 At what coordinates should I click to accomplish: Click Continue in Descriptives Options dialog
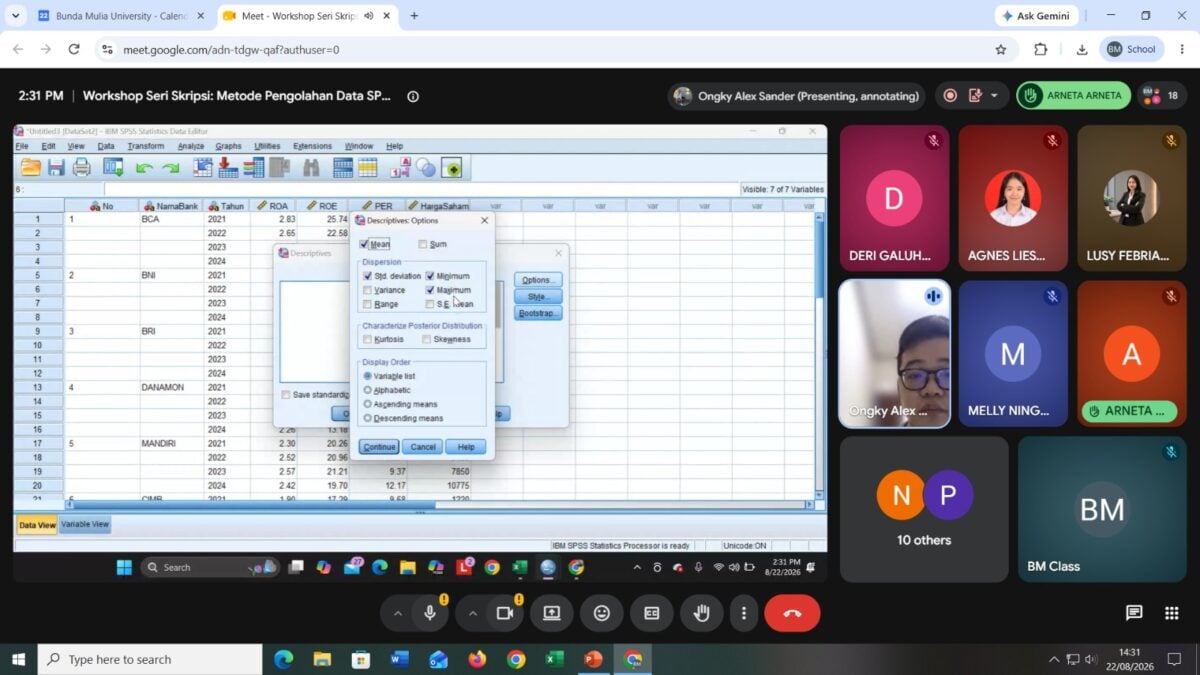379,447
